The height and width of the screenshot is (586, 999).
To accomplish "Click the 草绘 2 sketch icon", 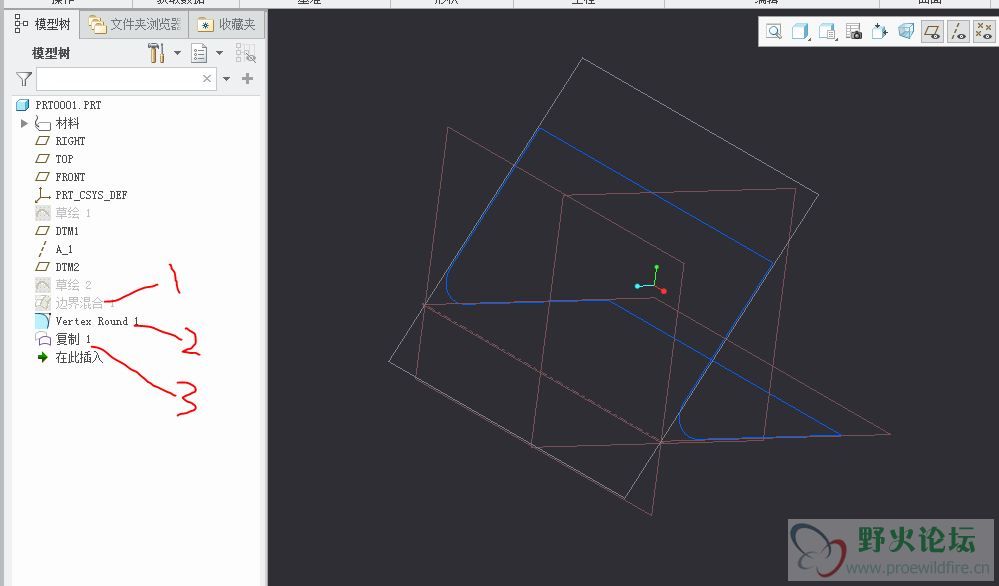I will (43, 284).
